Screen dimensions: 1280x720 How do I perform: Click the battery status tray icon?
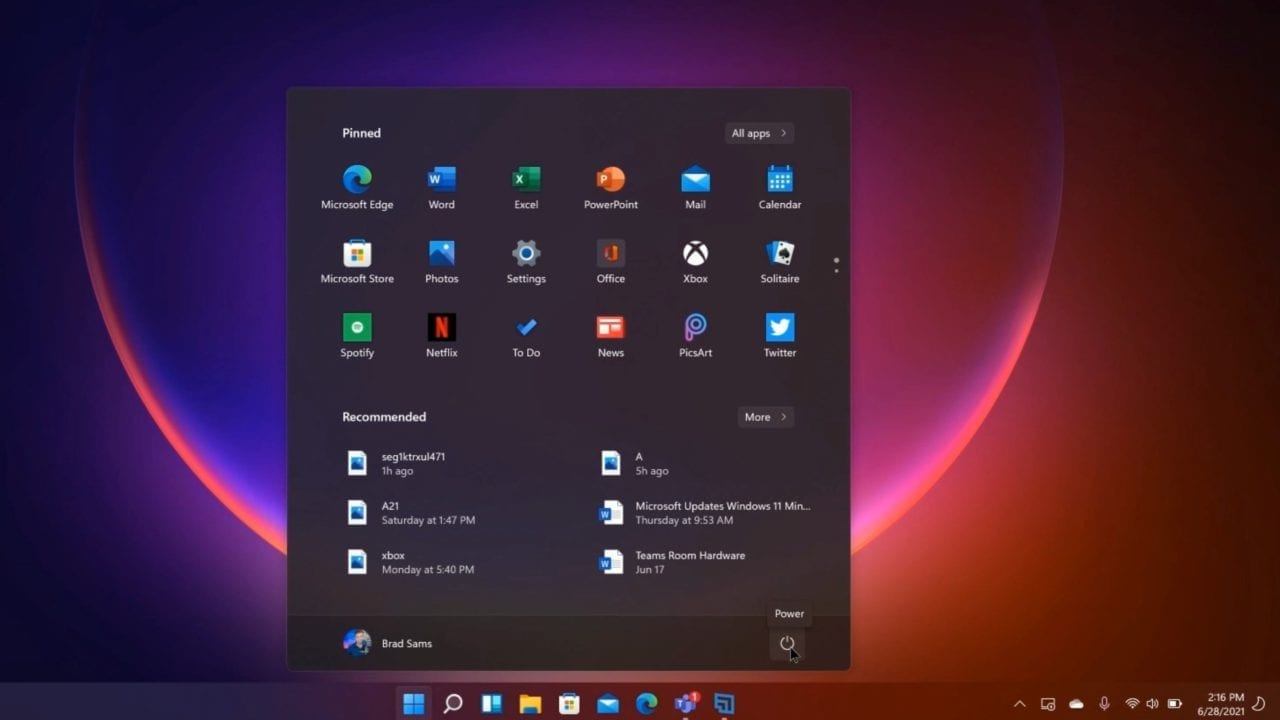point(1175,704)
